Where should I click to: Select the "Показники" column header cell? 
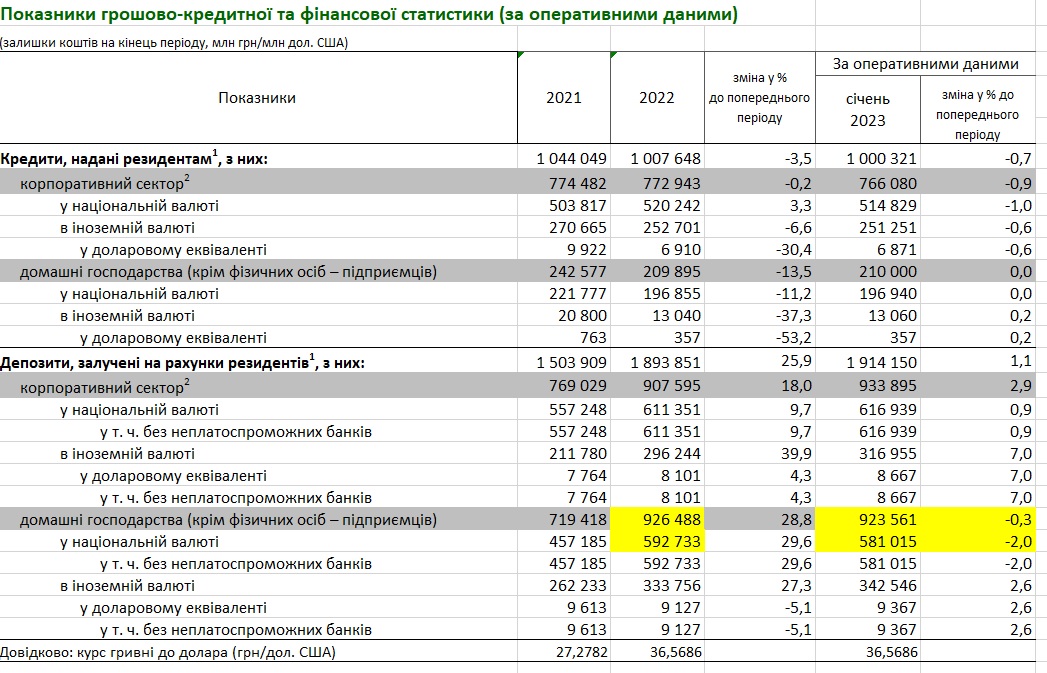point(257,98)
